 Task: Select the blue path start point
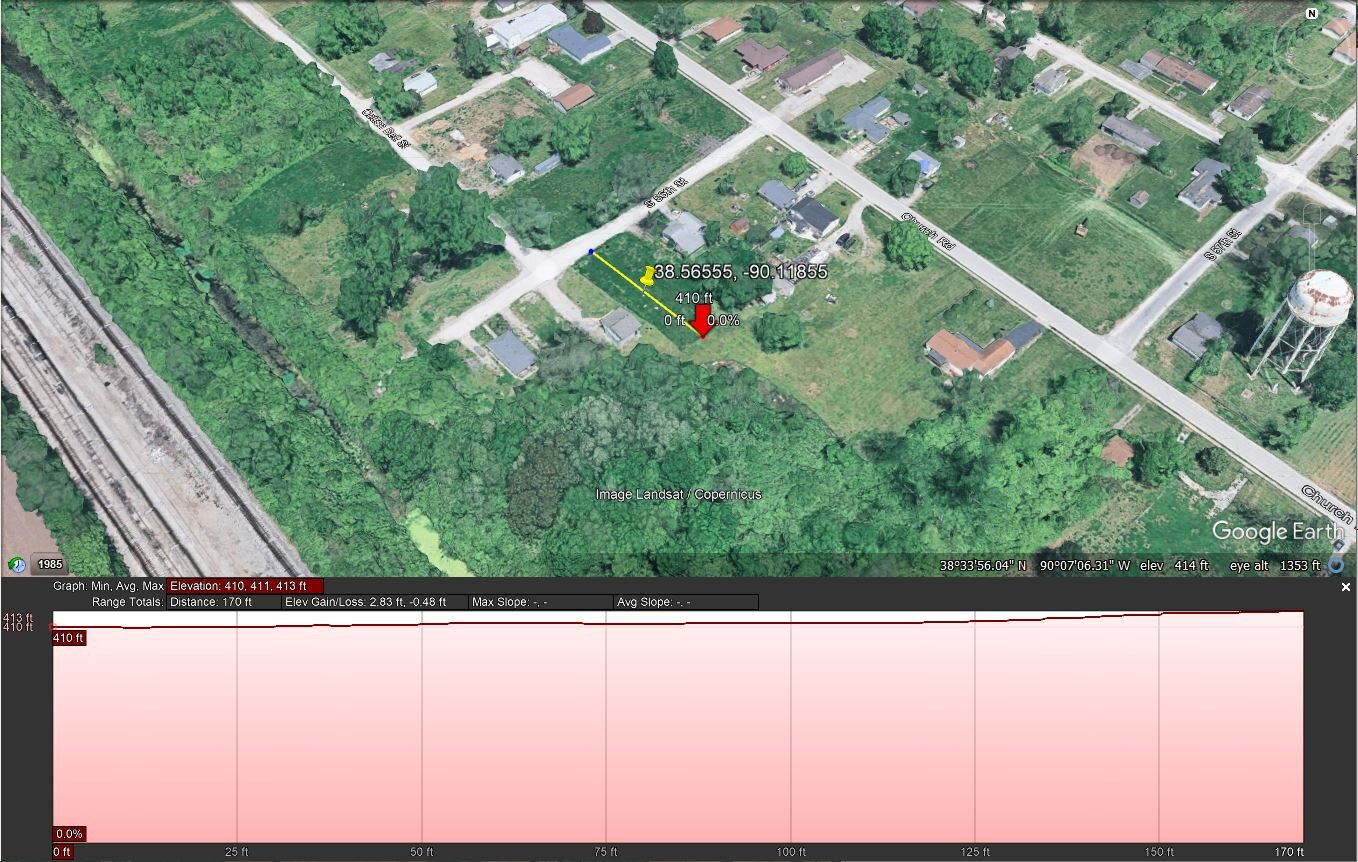pos(591,252)
